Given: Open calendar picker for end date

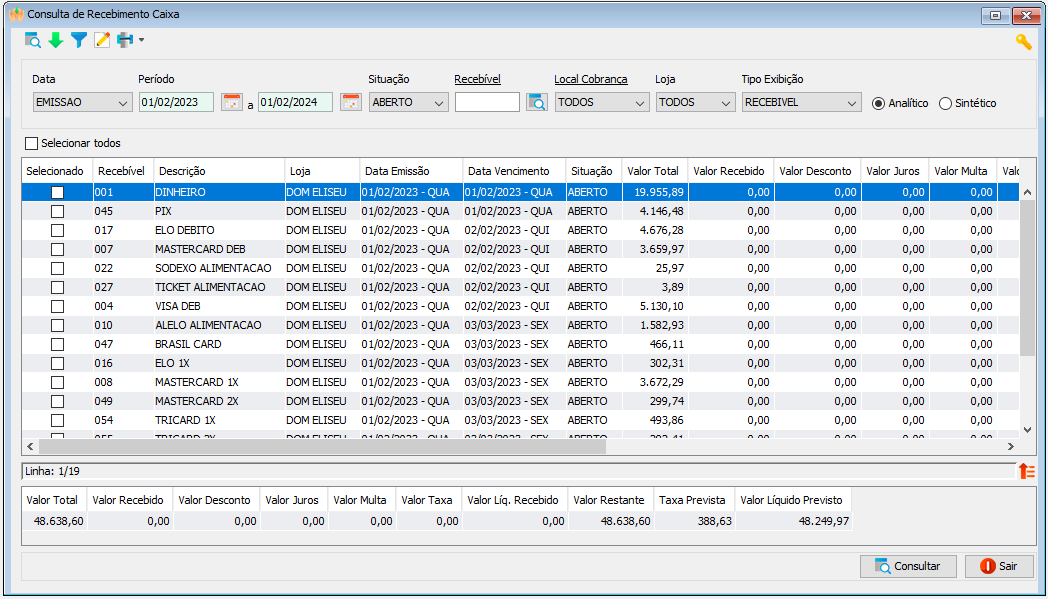Looking at the screenshot, I should coord(350,102).
